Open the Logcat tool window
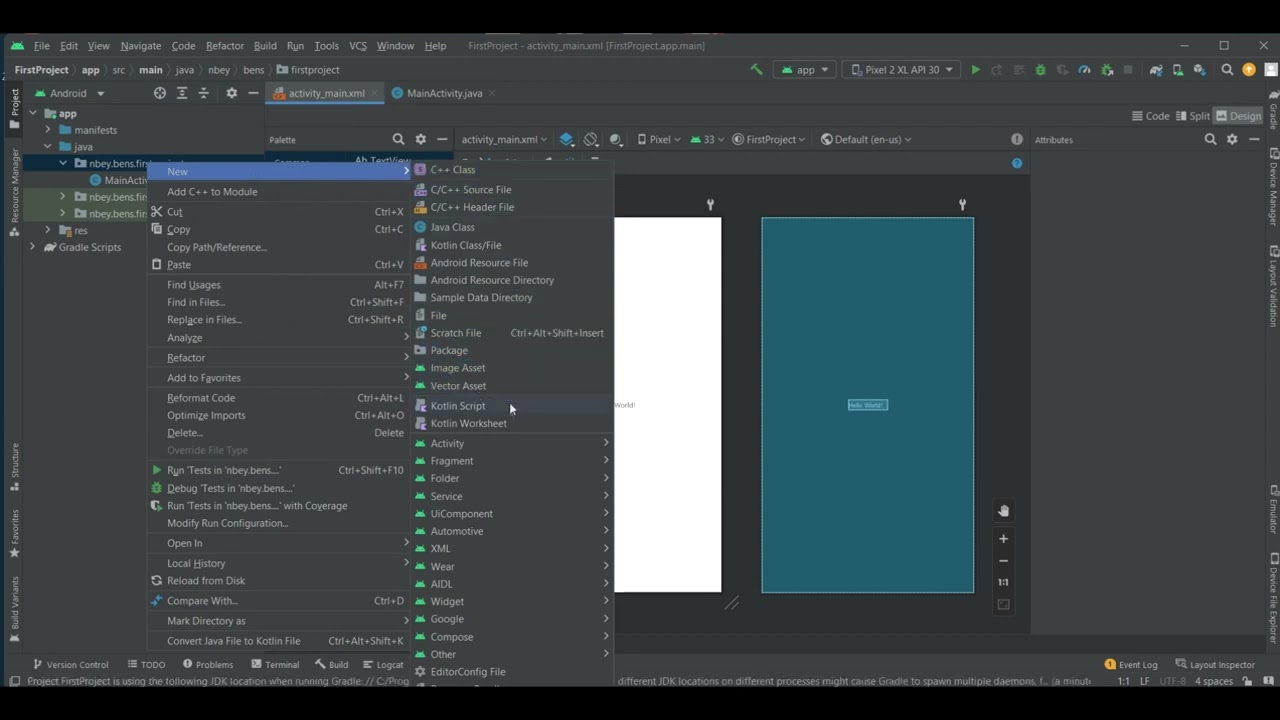Screen dimensions: 1280x720 click(x=383, y=665)
